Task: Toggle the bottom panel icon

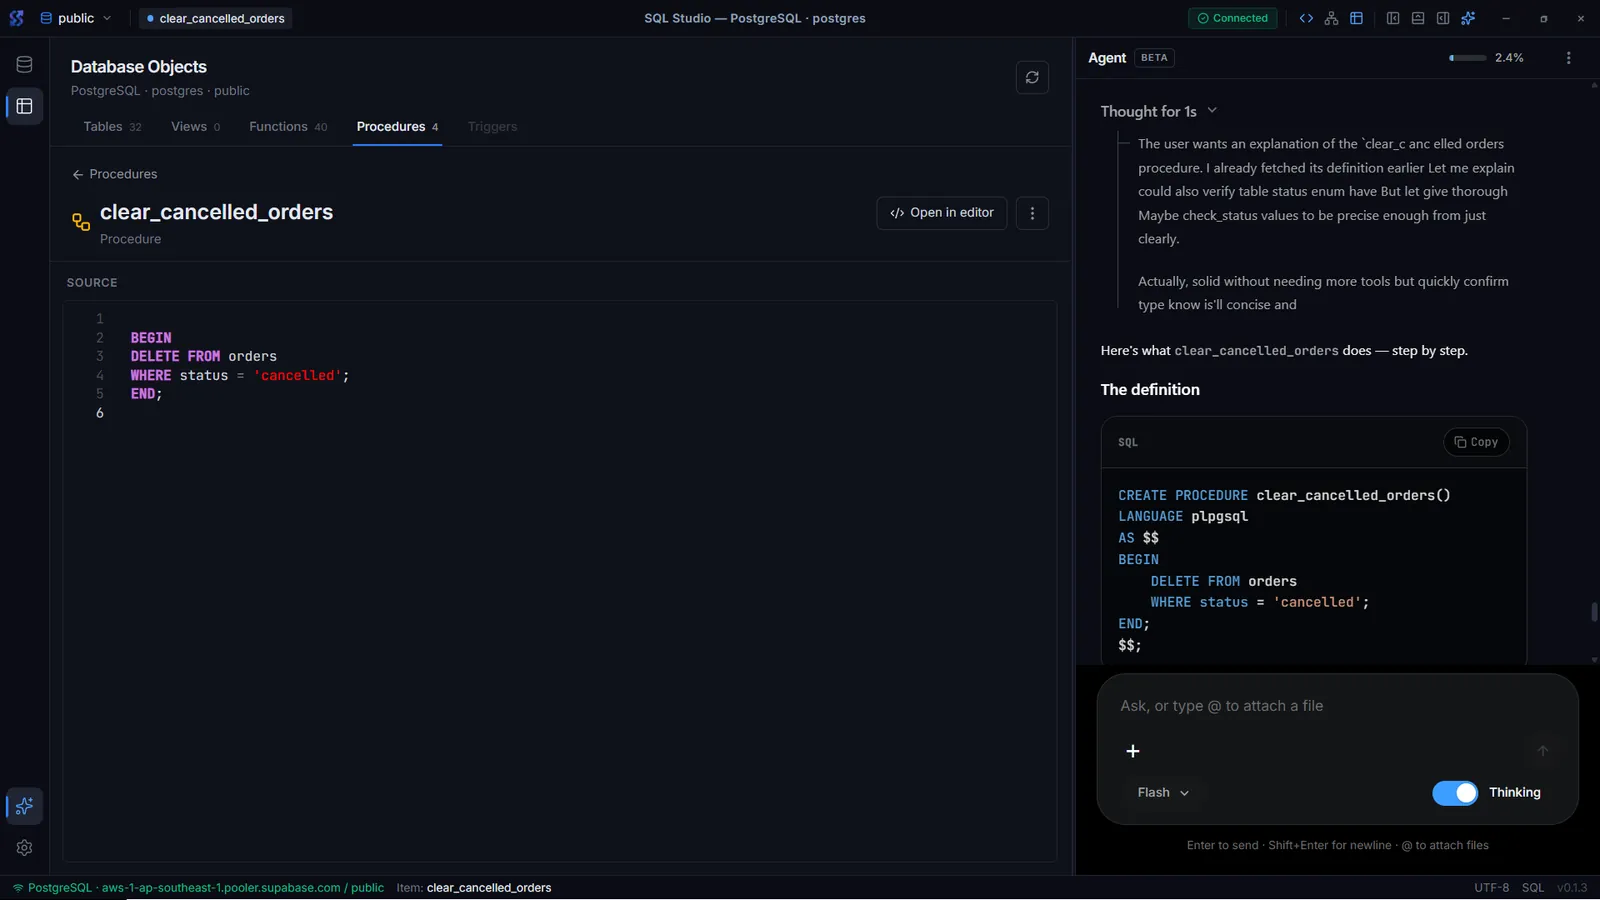Action: coord(1418,18)
